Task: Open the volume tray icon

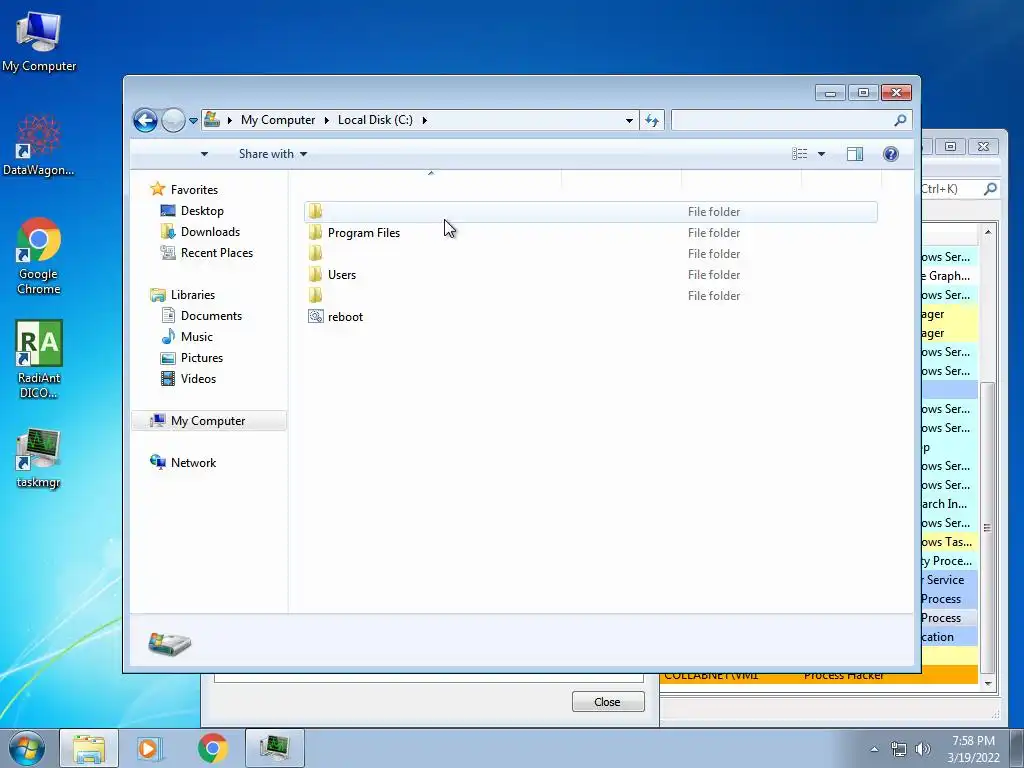Action: point(922,749)
